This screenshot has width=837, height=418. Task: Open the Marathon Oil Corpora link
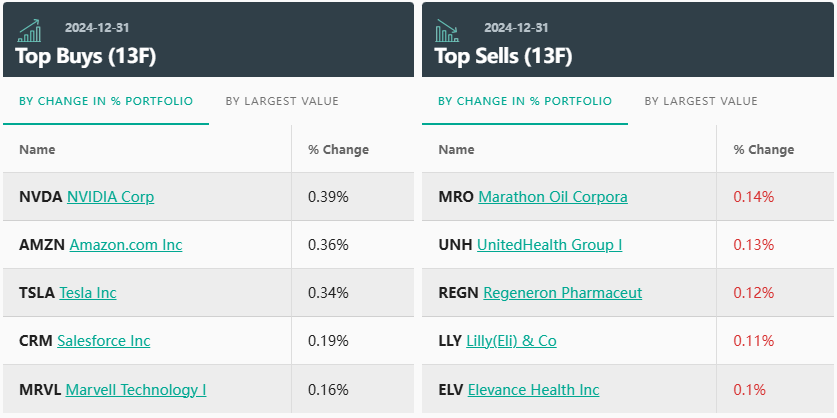point(553,197)
